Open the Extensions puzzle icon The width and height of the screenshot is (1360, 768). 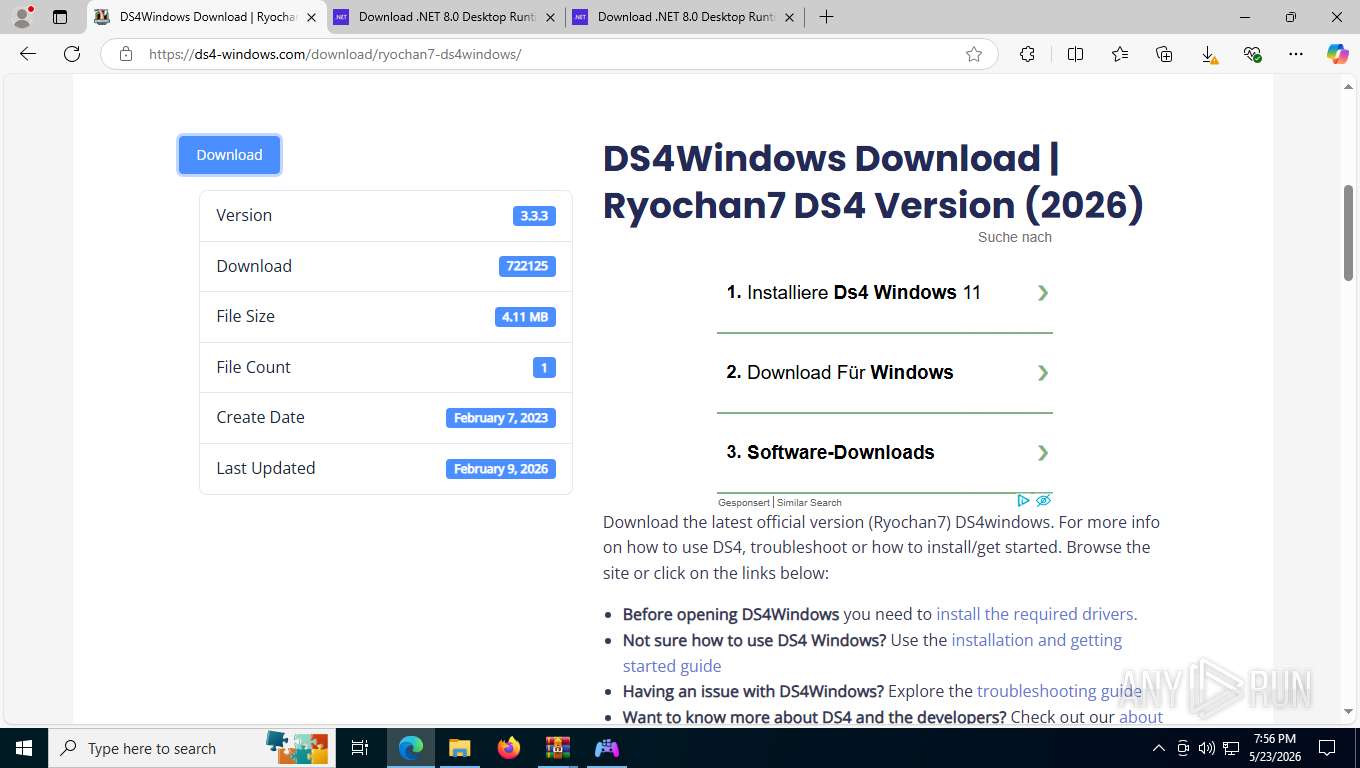coord(1027,54)
